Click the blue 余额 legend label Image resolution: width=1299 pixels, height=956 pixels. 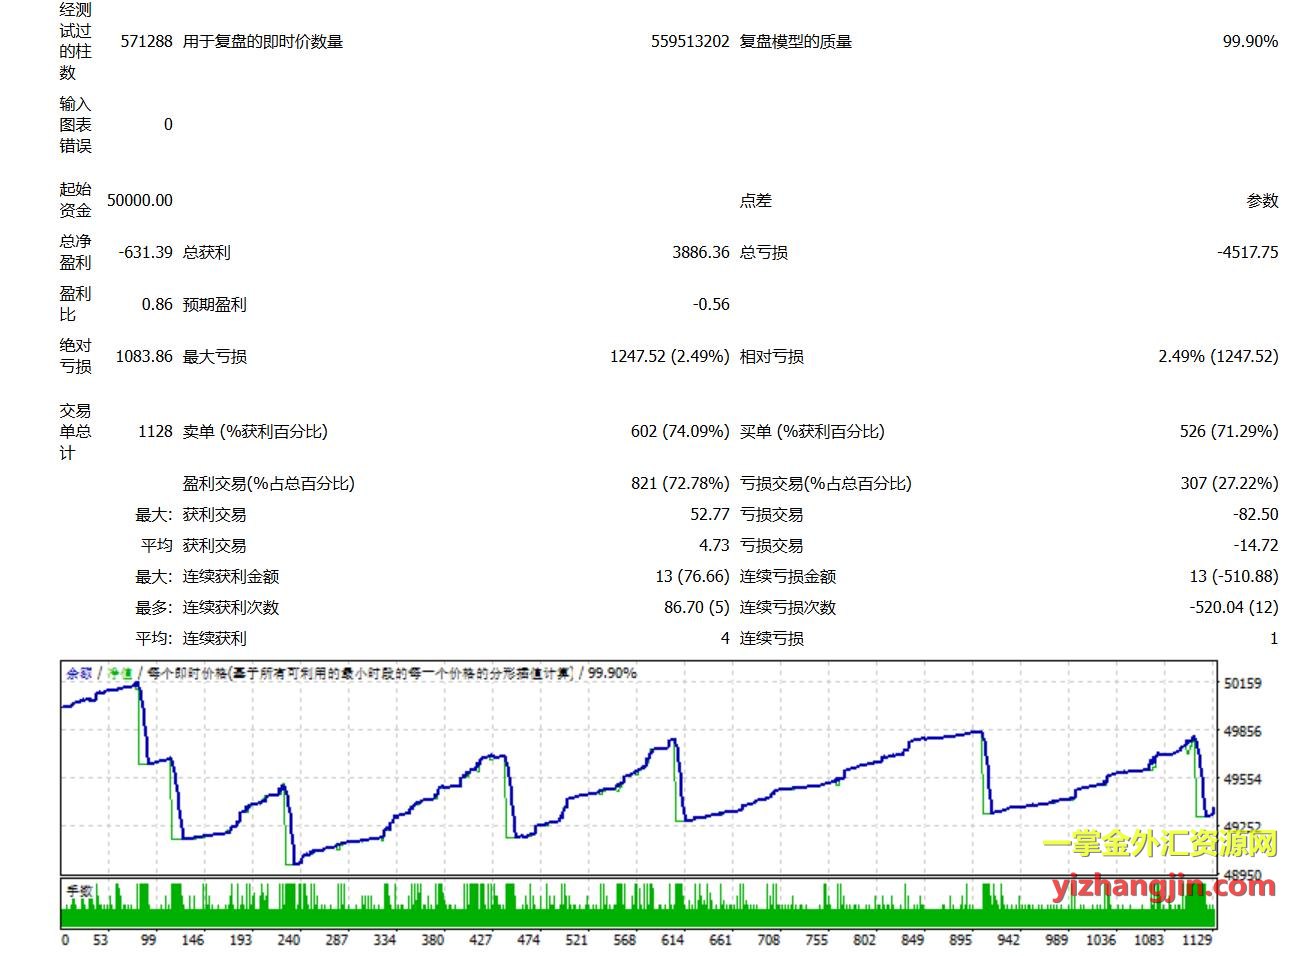point(79,674)
